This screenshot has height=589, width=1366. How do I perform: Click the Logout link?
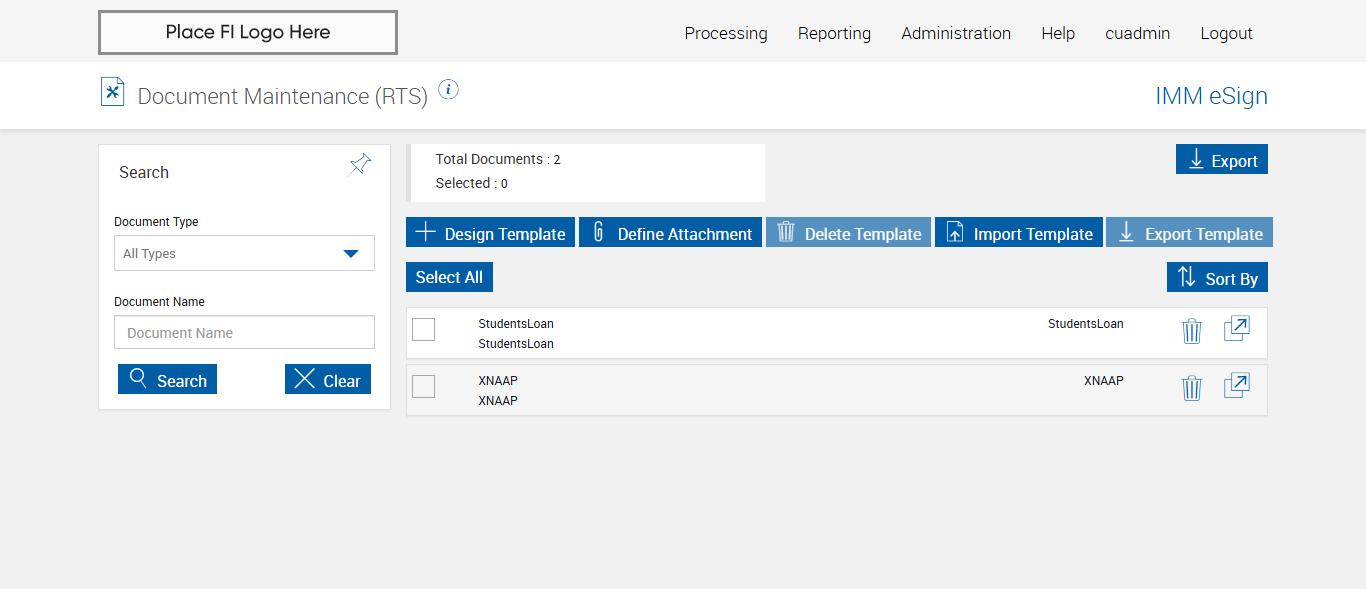(x=1226, y=33)
